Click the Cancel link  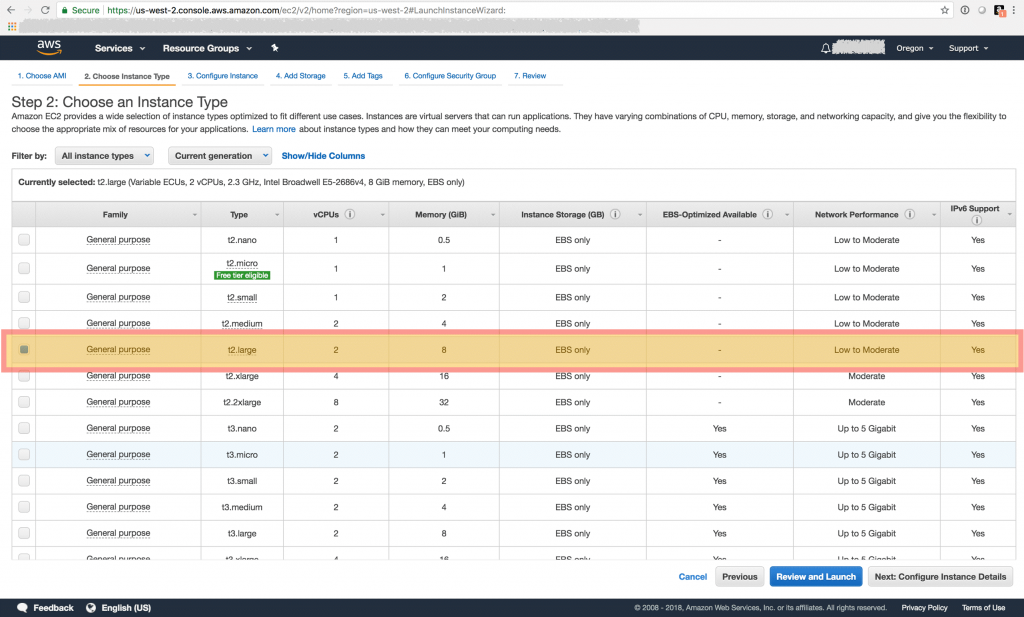pyautogui.click(x=692, y=577)
